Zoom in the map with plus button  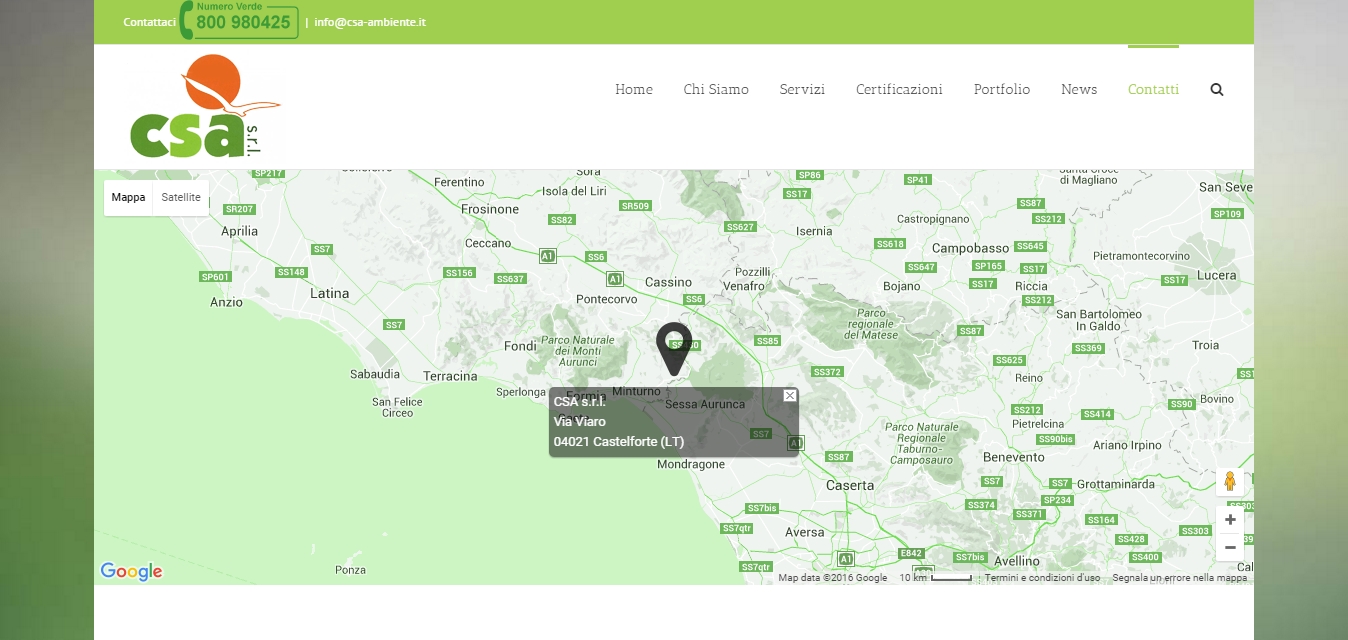[x=1230, y=519]
